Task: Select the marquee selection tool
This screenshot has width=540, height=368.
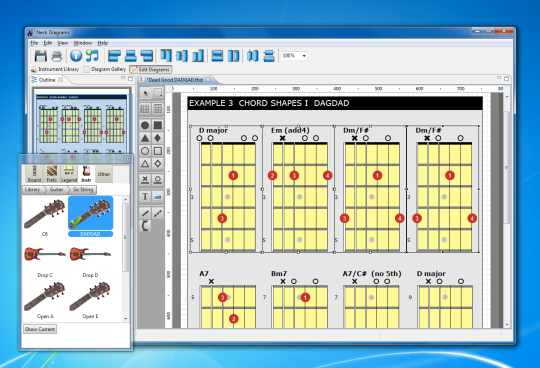Action: pos(158,93)
